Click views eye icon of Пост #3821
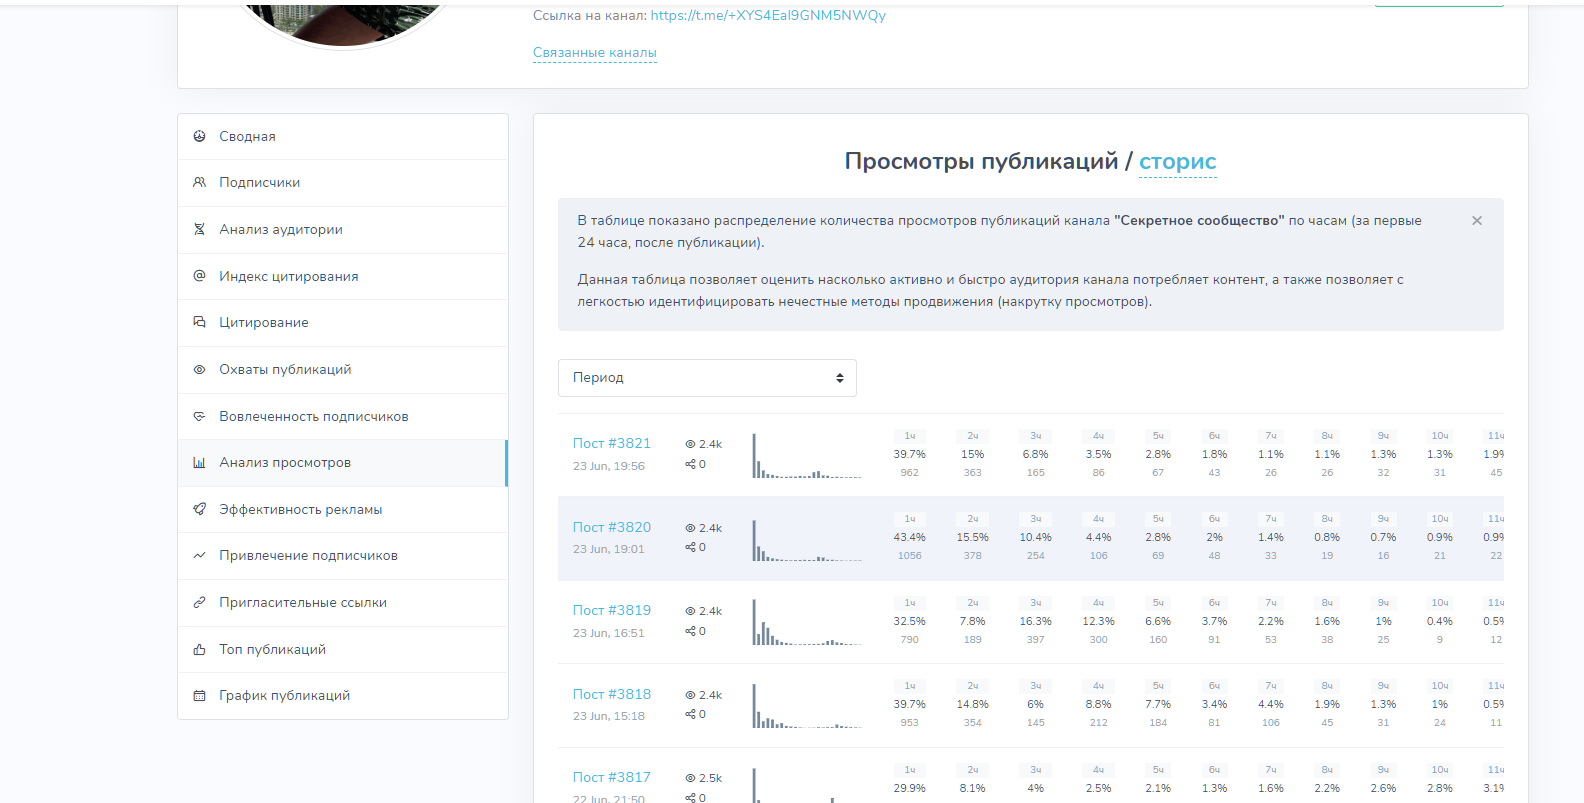This screenshot has width=1584, height=803. tap(690, 444)
